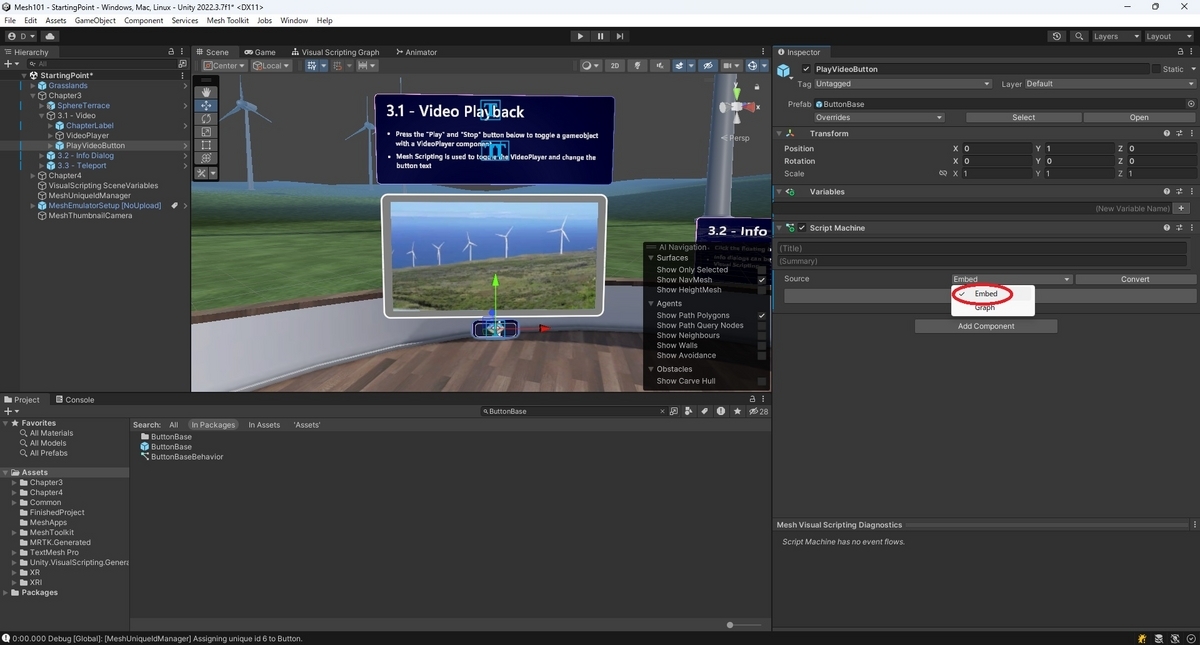Open the GameObject menu

click(x=95, y=20)
